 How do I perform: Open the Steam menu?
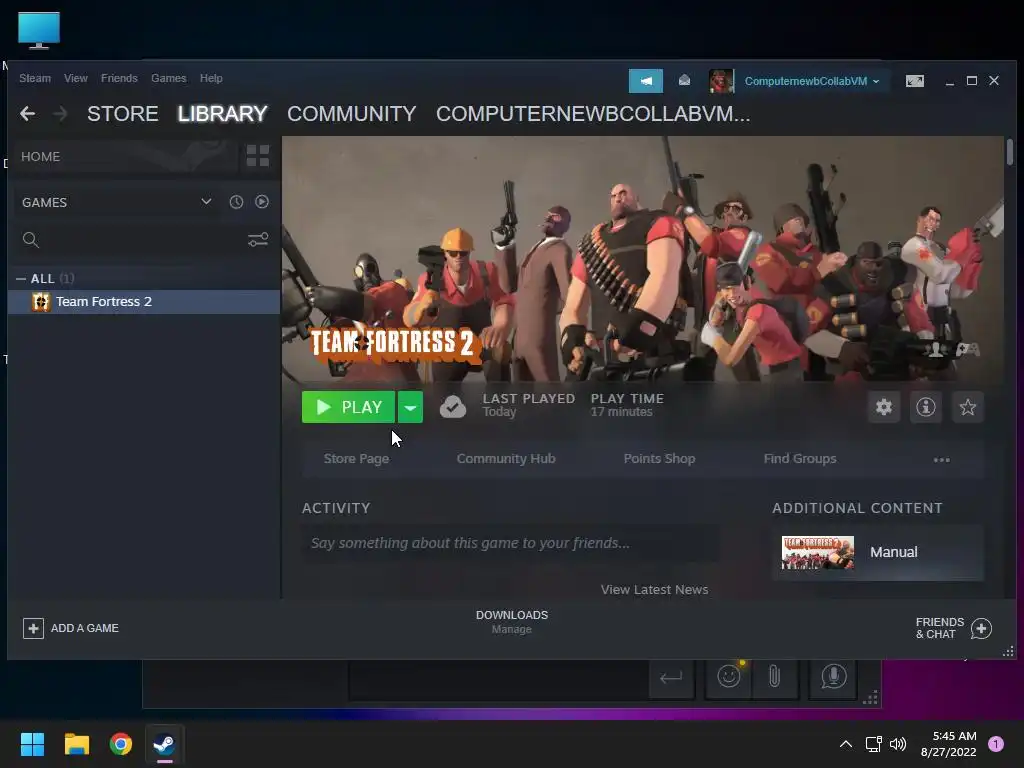35,78
